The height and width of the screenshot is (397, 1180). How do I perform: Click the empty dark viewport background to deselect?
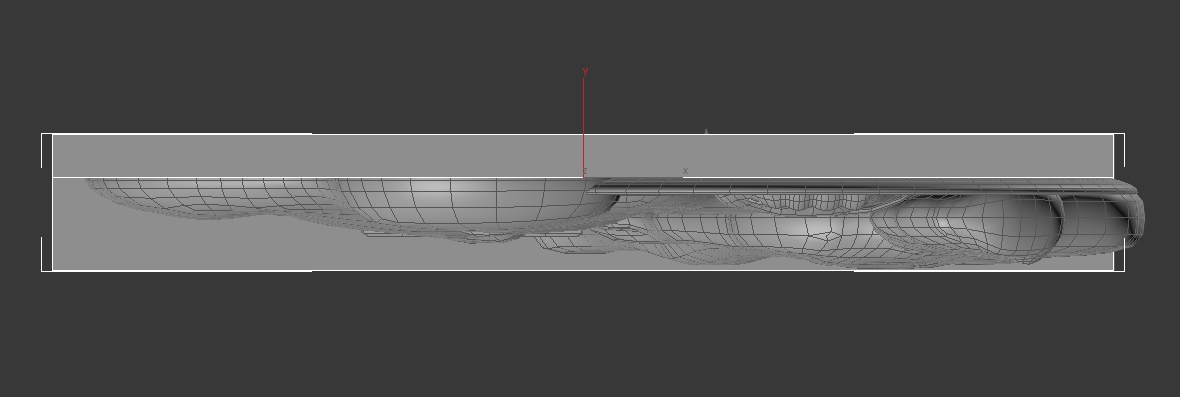tap(587, 338)
